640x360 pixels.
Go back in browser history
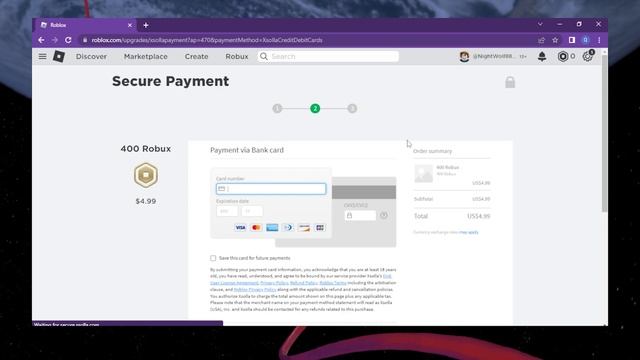(41, 40)
